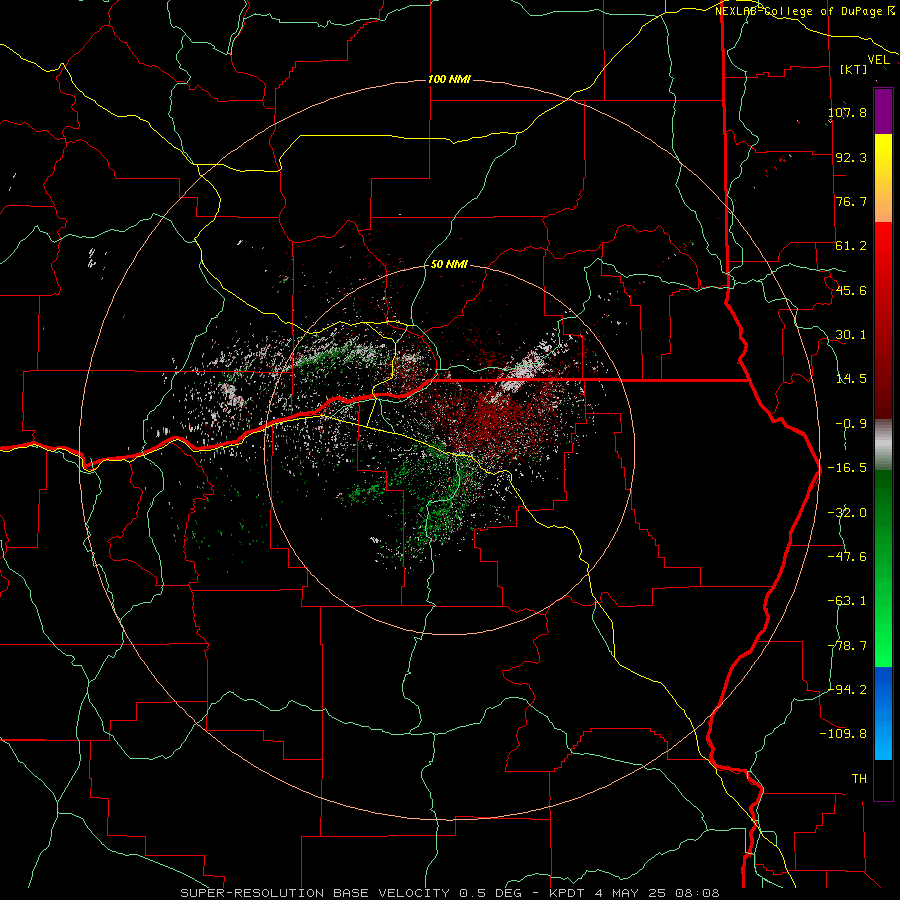The image size is (900, 900).
Task: Click the 92.3 velocity scale value
Action: [x=851, y=157]
